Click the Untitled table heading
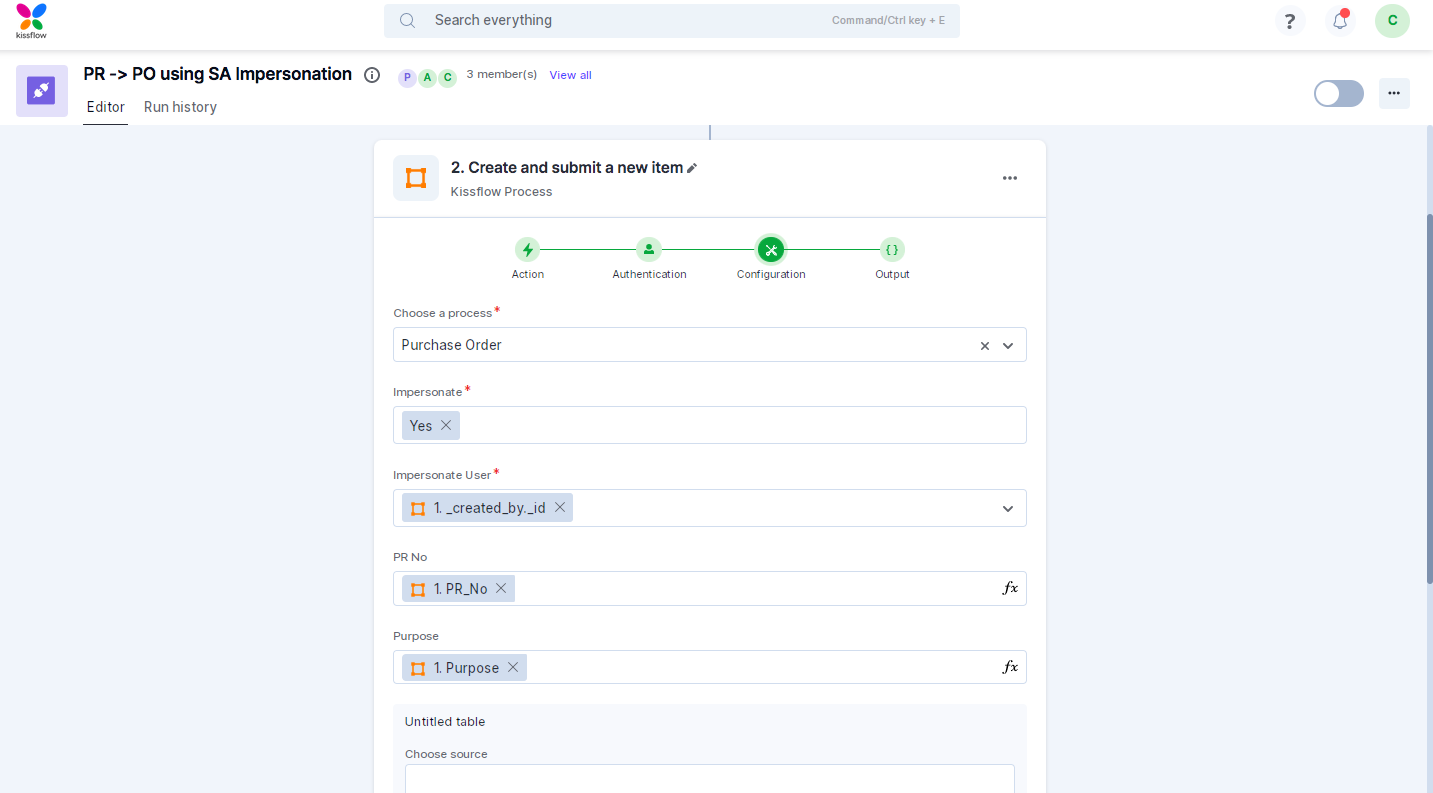Viewport: 1433px width, 793px height. point(445,721)
